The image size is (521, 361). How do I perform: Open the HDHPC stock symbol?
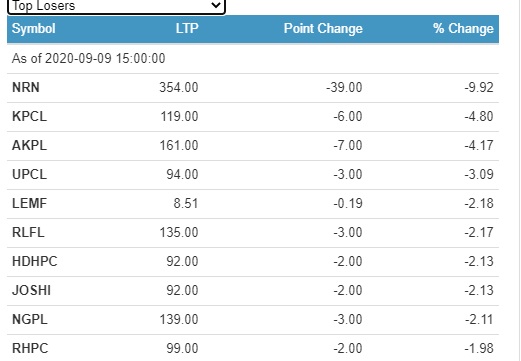click(35, 262)
